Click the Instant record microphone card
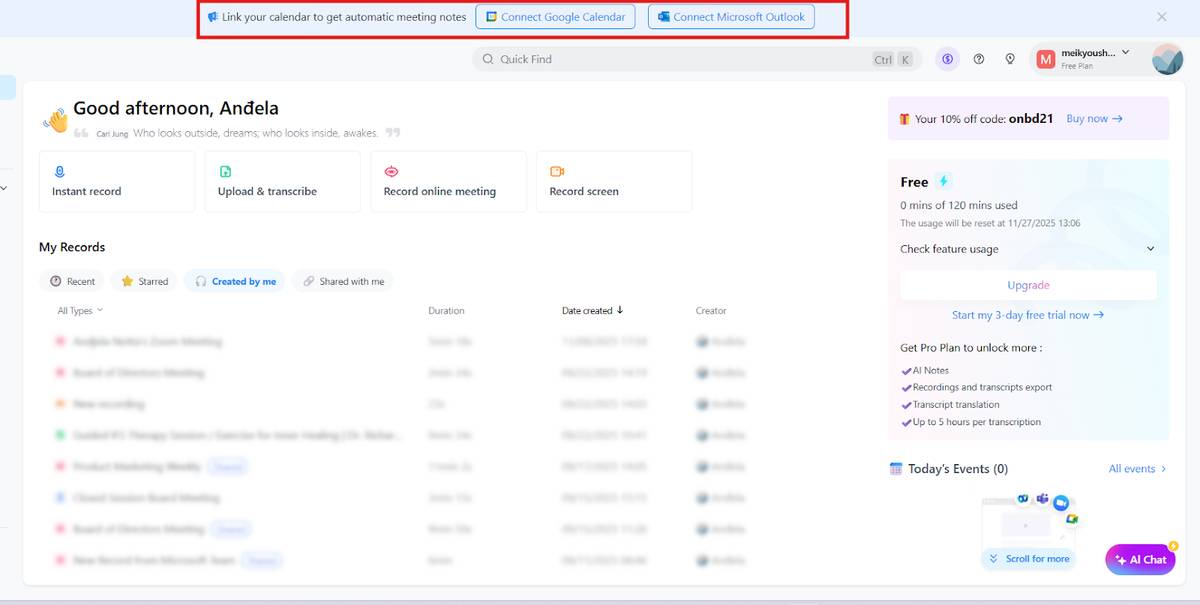Screen dimensions: 1200x605 point(116,181)
